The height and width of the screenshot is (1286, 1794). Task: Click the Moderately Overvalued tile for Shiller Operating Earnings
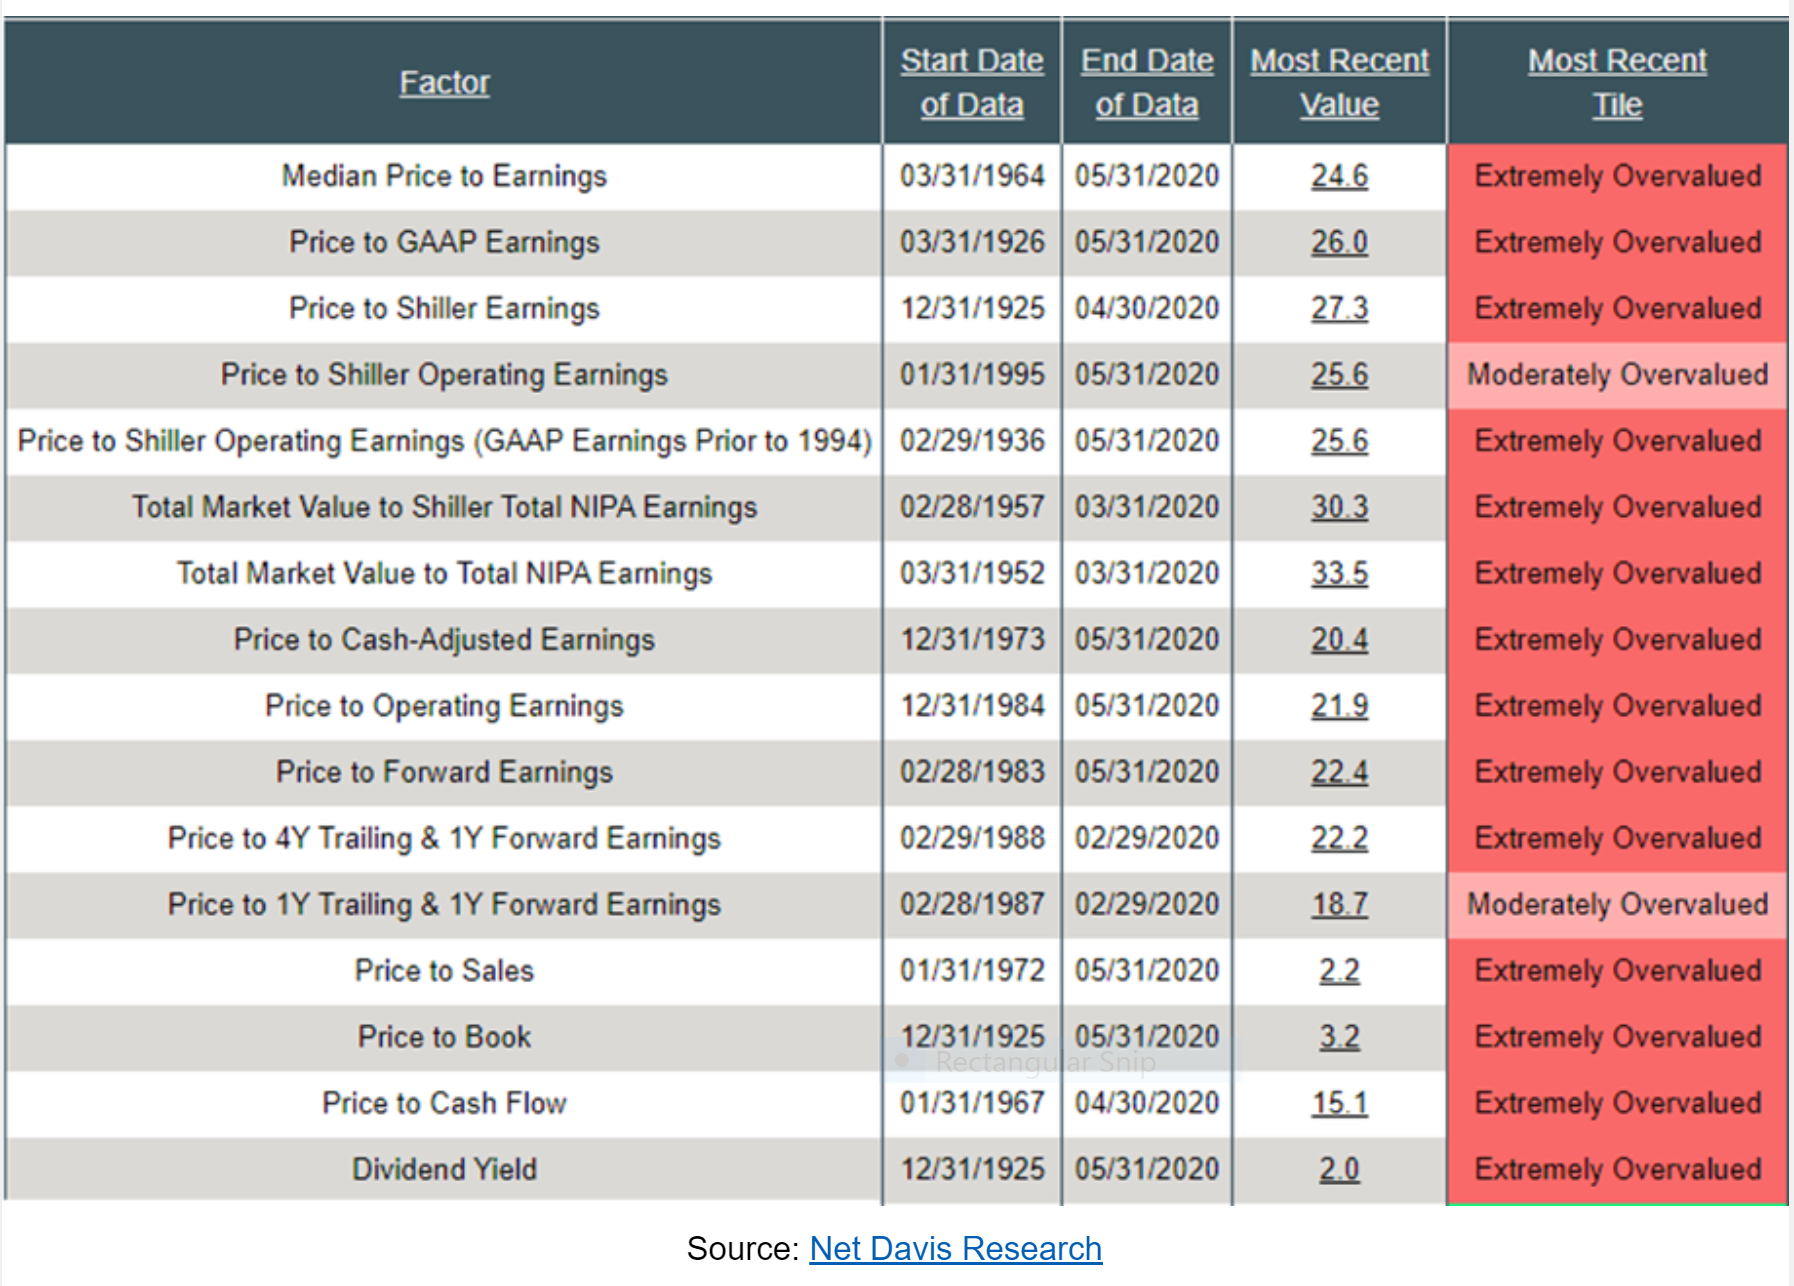tap(1617, 375)
